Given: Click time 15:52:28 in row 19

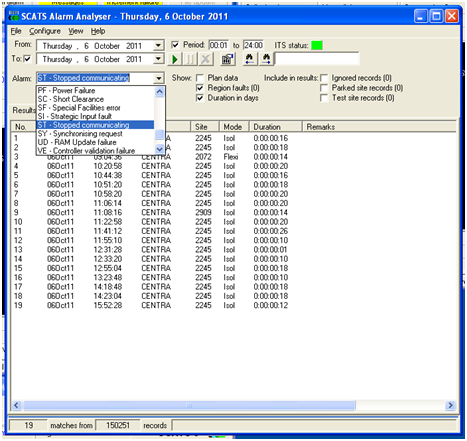Looking at the screenshot, I should (108, 306).
